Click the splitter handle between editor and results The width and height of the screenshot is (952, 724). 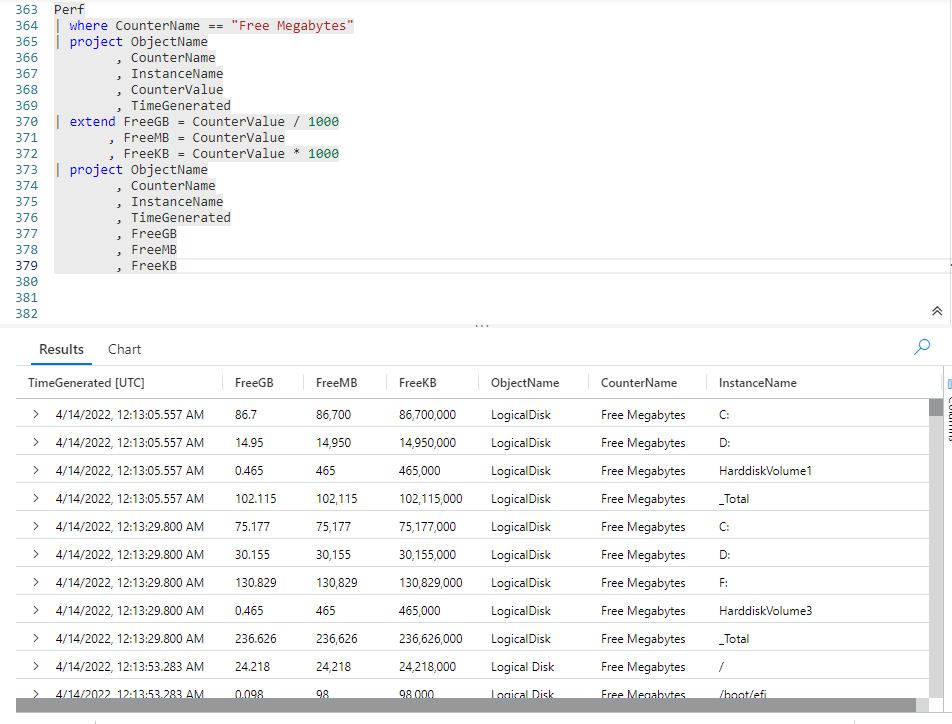pyautogui.click(x=481, y=326)
